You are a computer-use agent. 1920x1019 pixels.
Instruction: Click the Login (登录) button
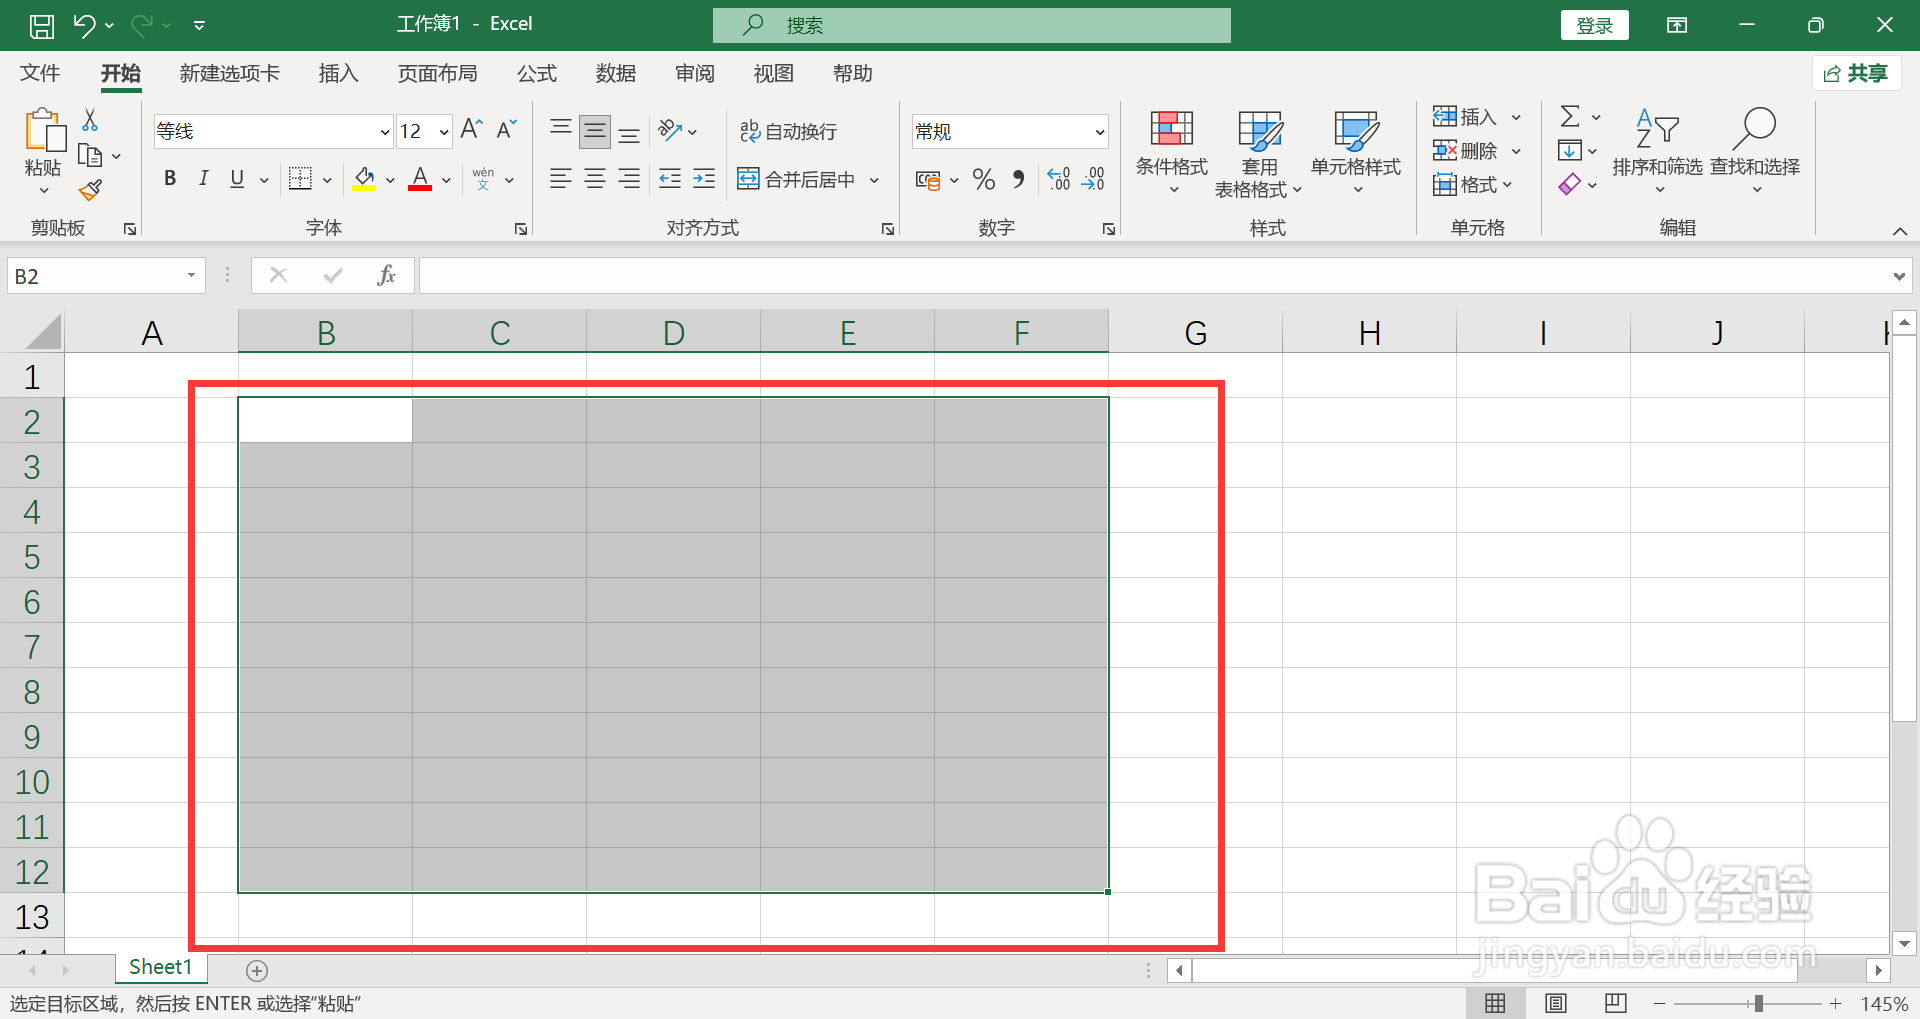(x=1594, y=26)
